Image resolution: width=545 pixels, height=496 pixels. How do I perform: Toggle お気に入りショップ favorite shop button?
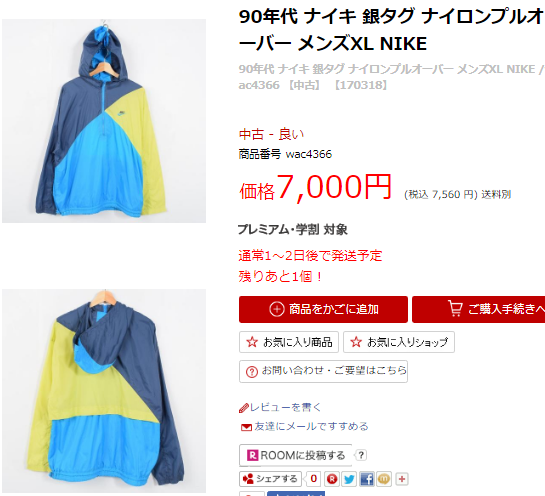pos(399,342)
